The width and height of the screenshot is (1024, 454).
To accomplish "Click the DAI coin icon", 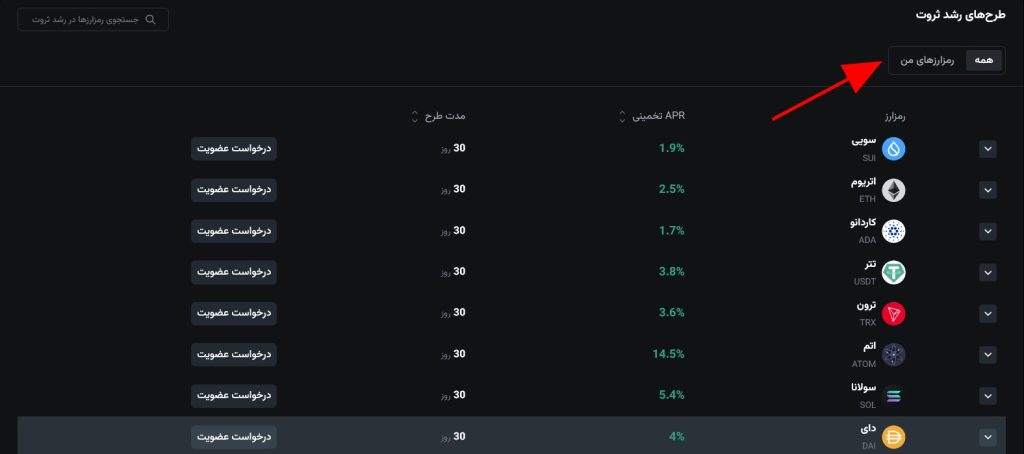I will coord(893,436).
